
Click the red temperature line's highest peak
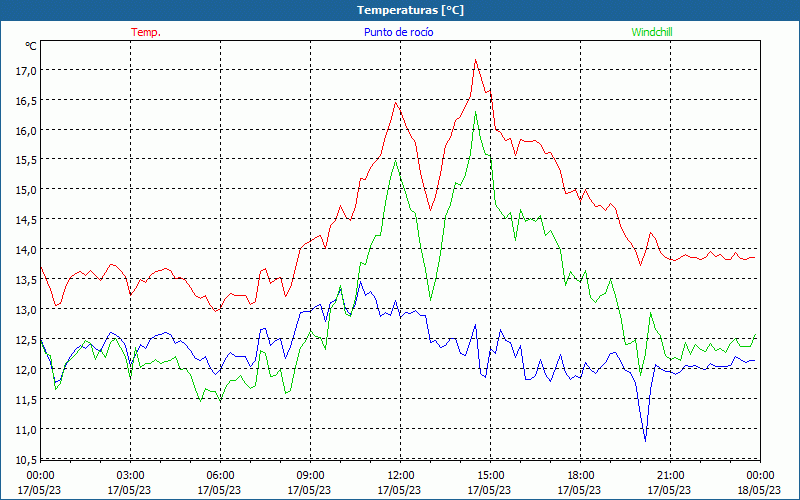[476, 60]
